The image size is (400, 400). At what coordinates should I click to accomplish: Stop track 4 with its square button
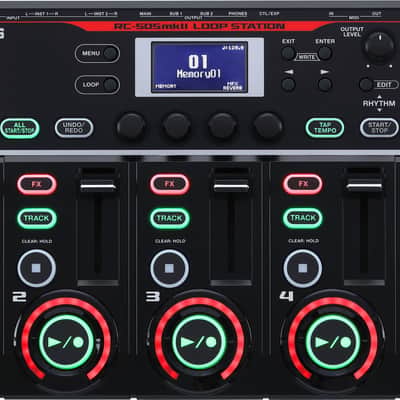(303, 268)
